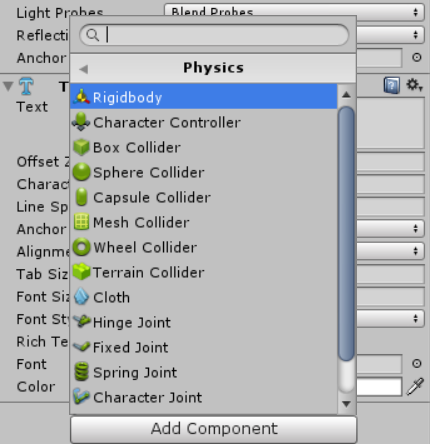This screenshot has width=430, height=444.
Task: Choose the Box Collider cube icon
Action: 81,147
